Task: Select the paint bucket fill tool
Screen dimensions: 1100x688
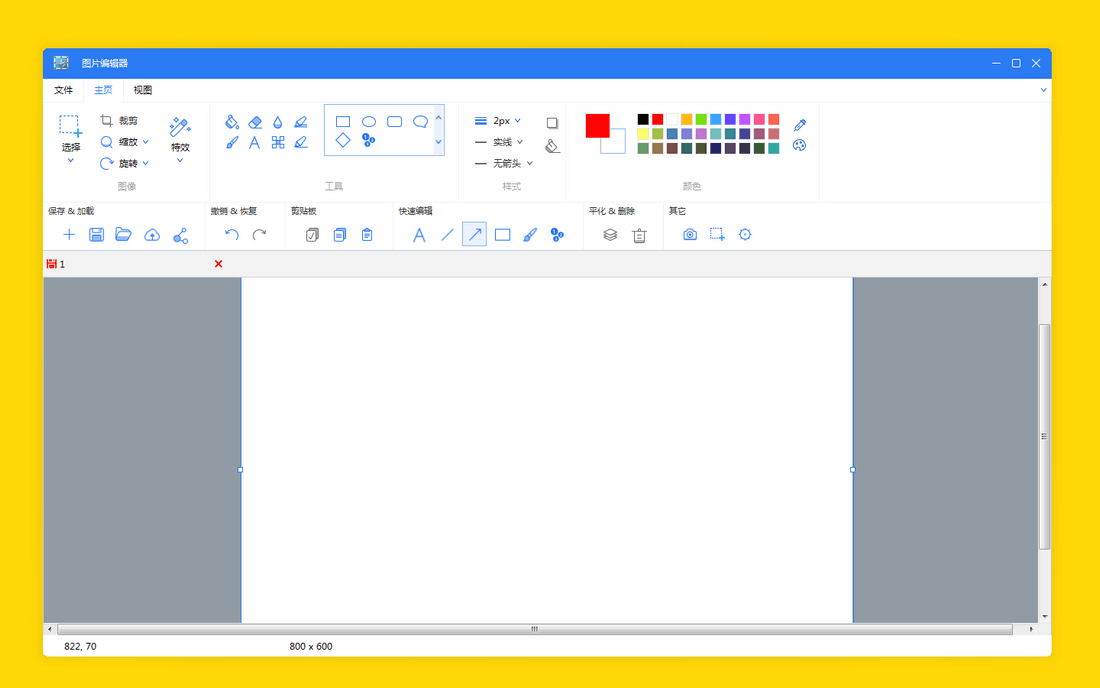Action: tap(232, 122)
